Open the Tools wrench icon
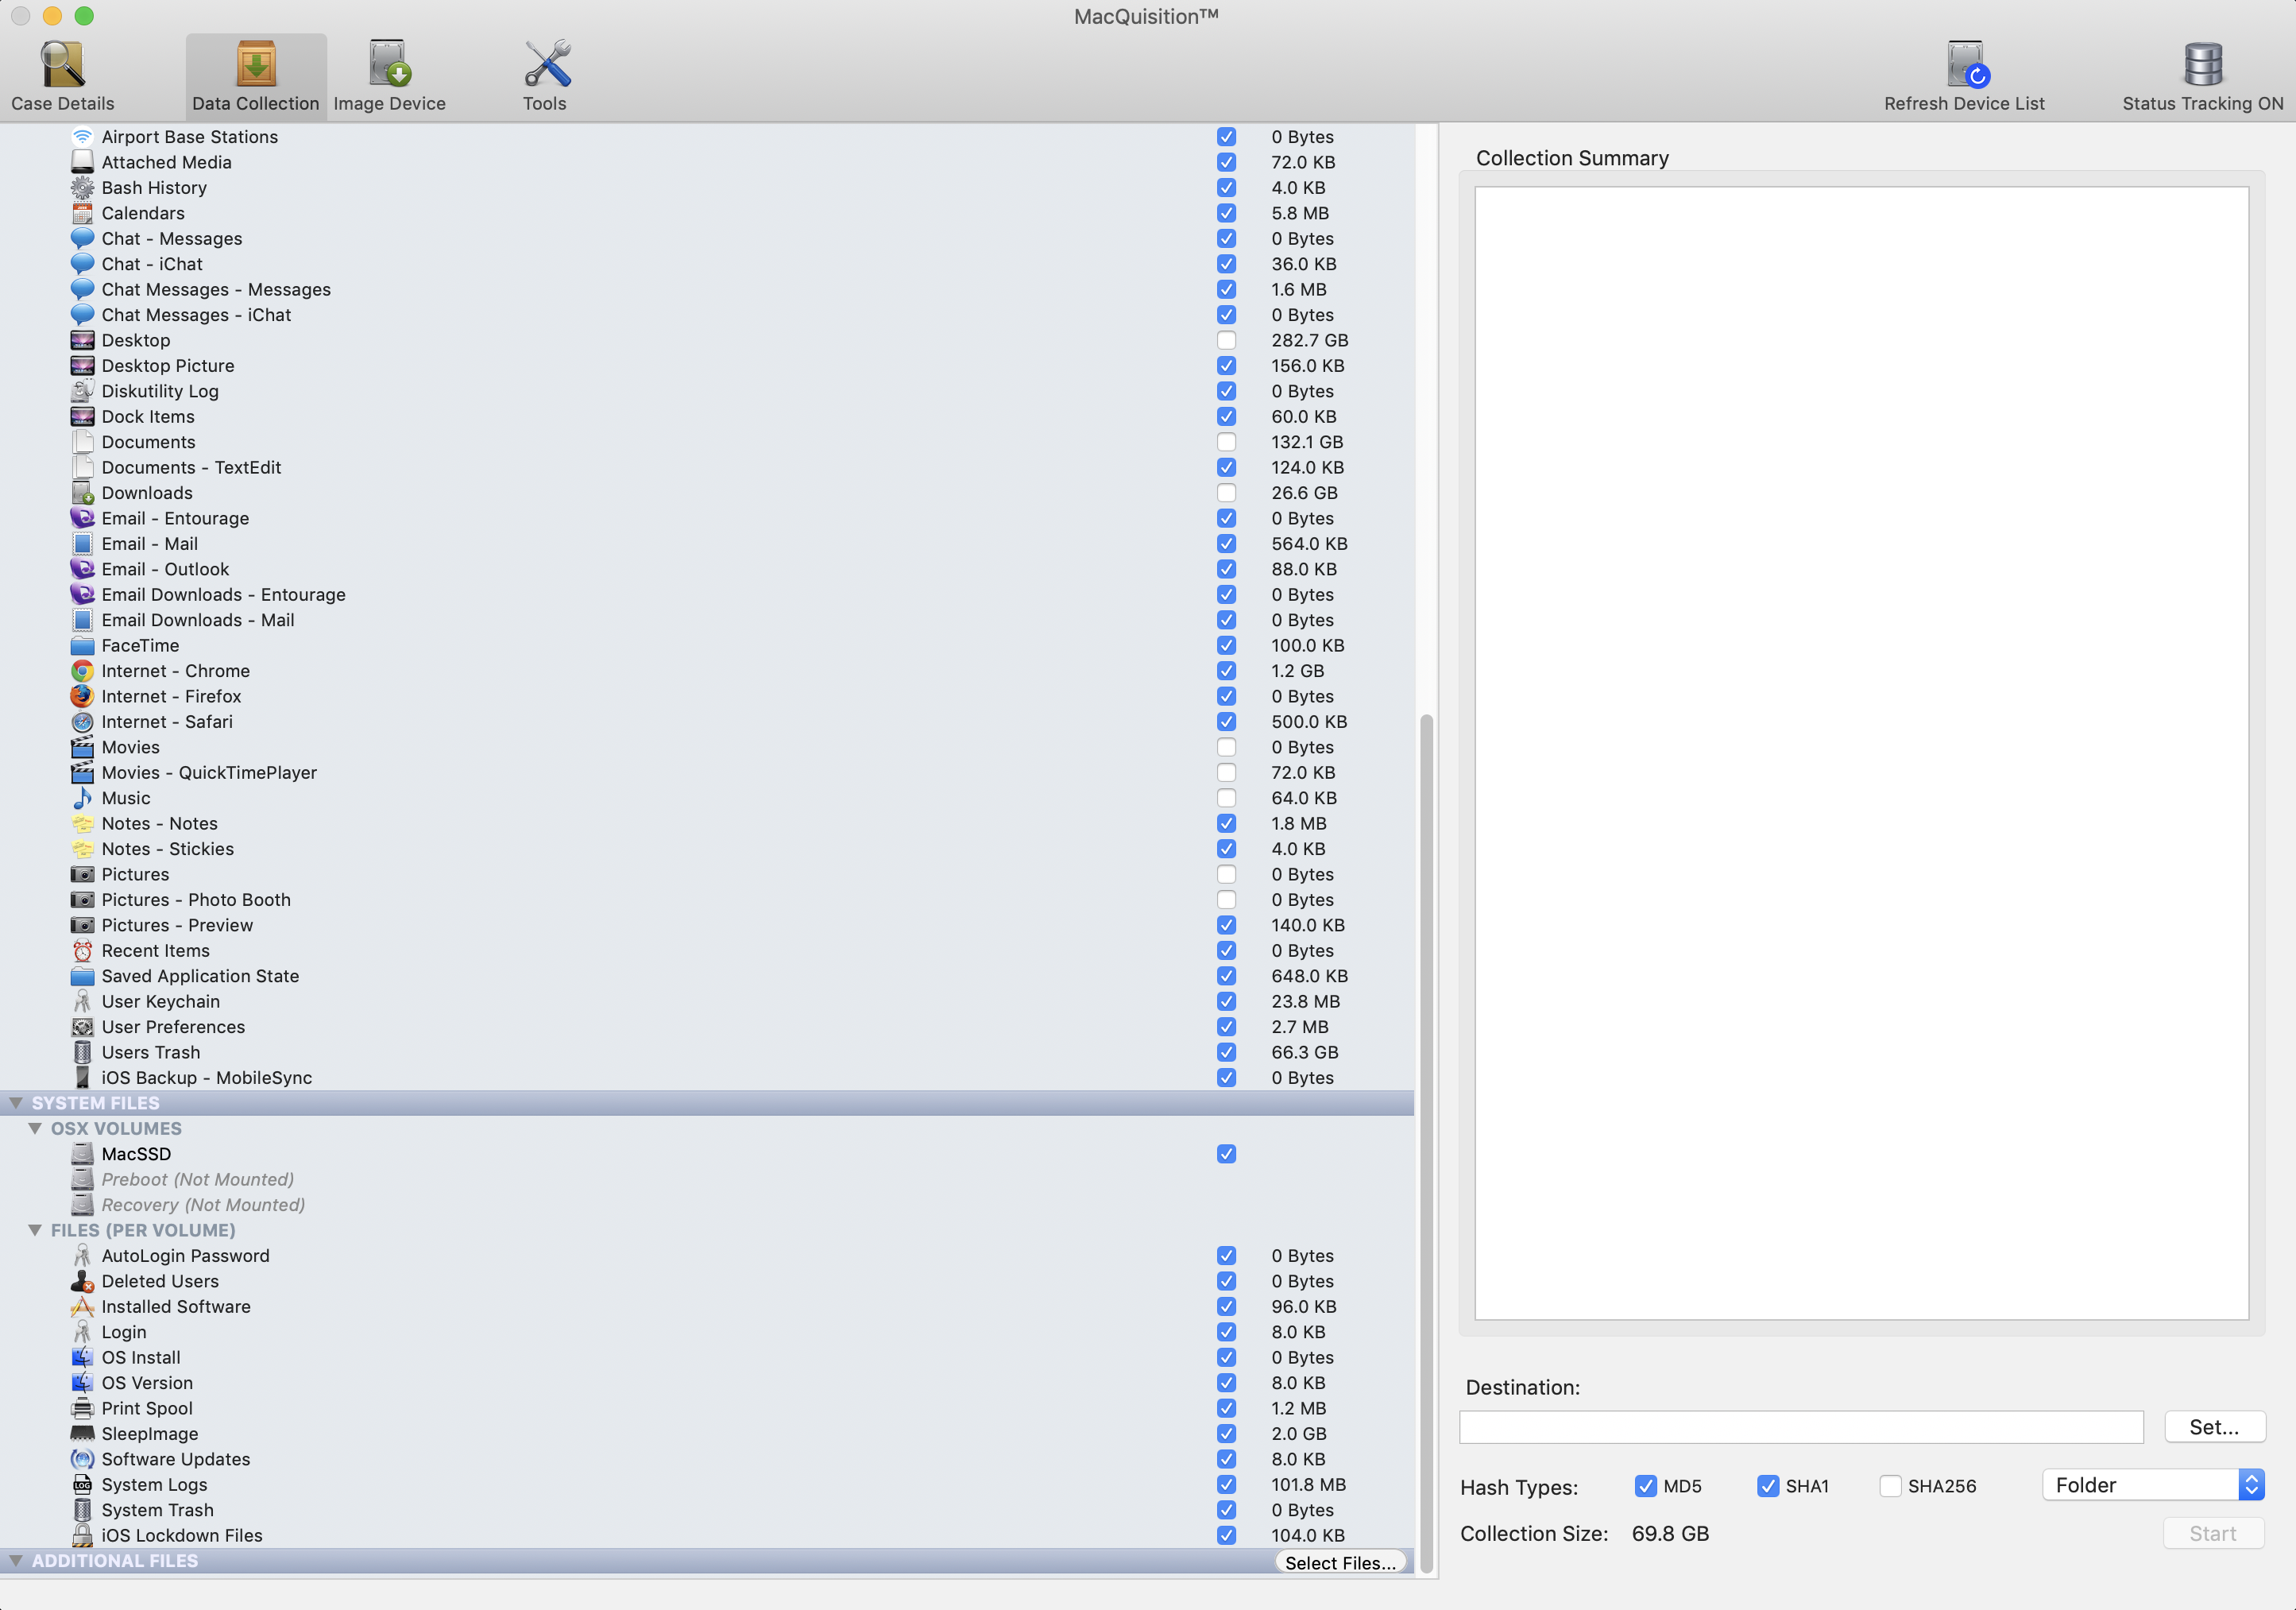The image size is (2296, 1610). (547, 64)
